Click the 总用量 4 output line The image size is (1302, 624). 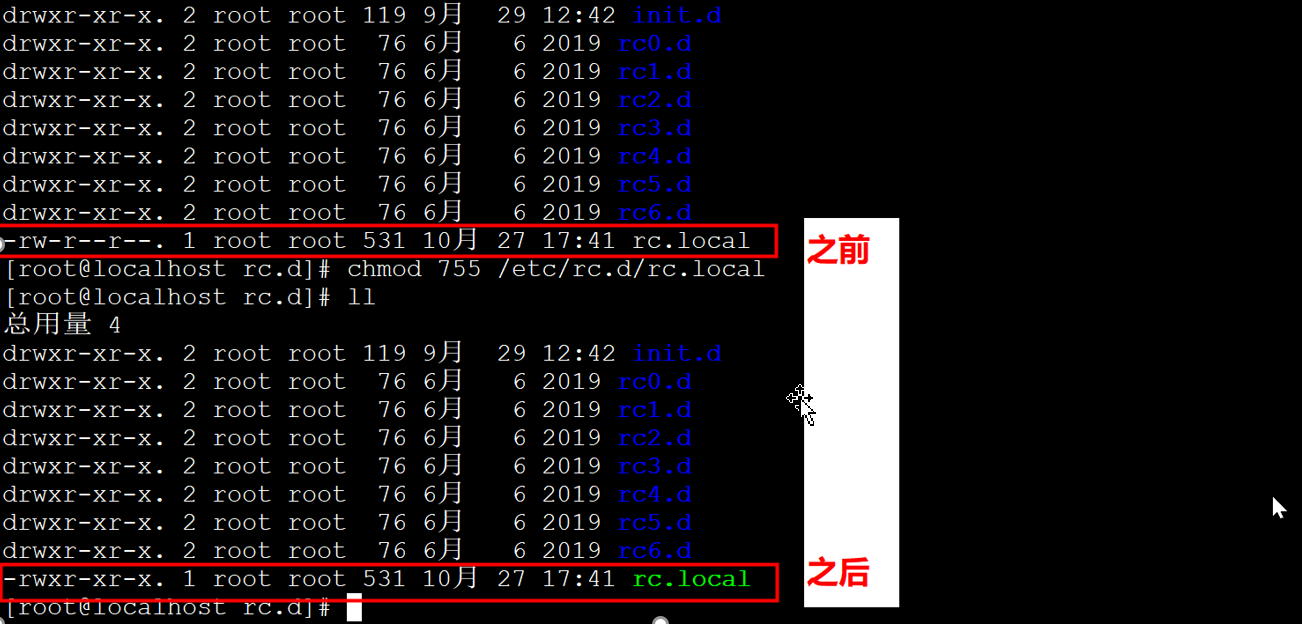62,325
